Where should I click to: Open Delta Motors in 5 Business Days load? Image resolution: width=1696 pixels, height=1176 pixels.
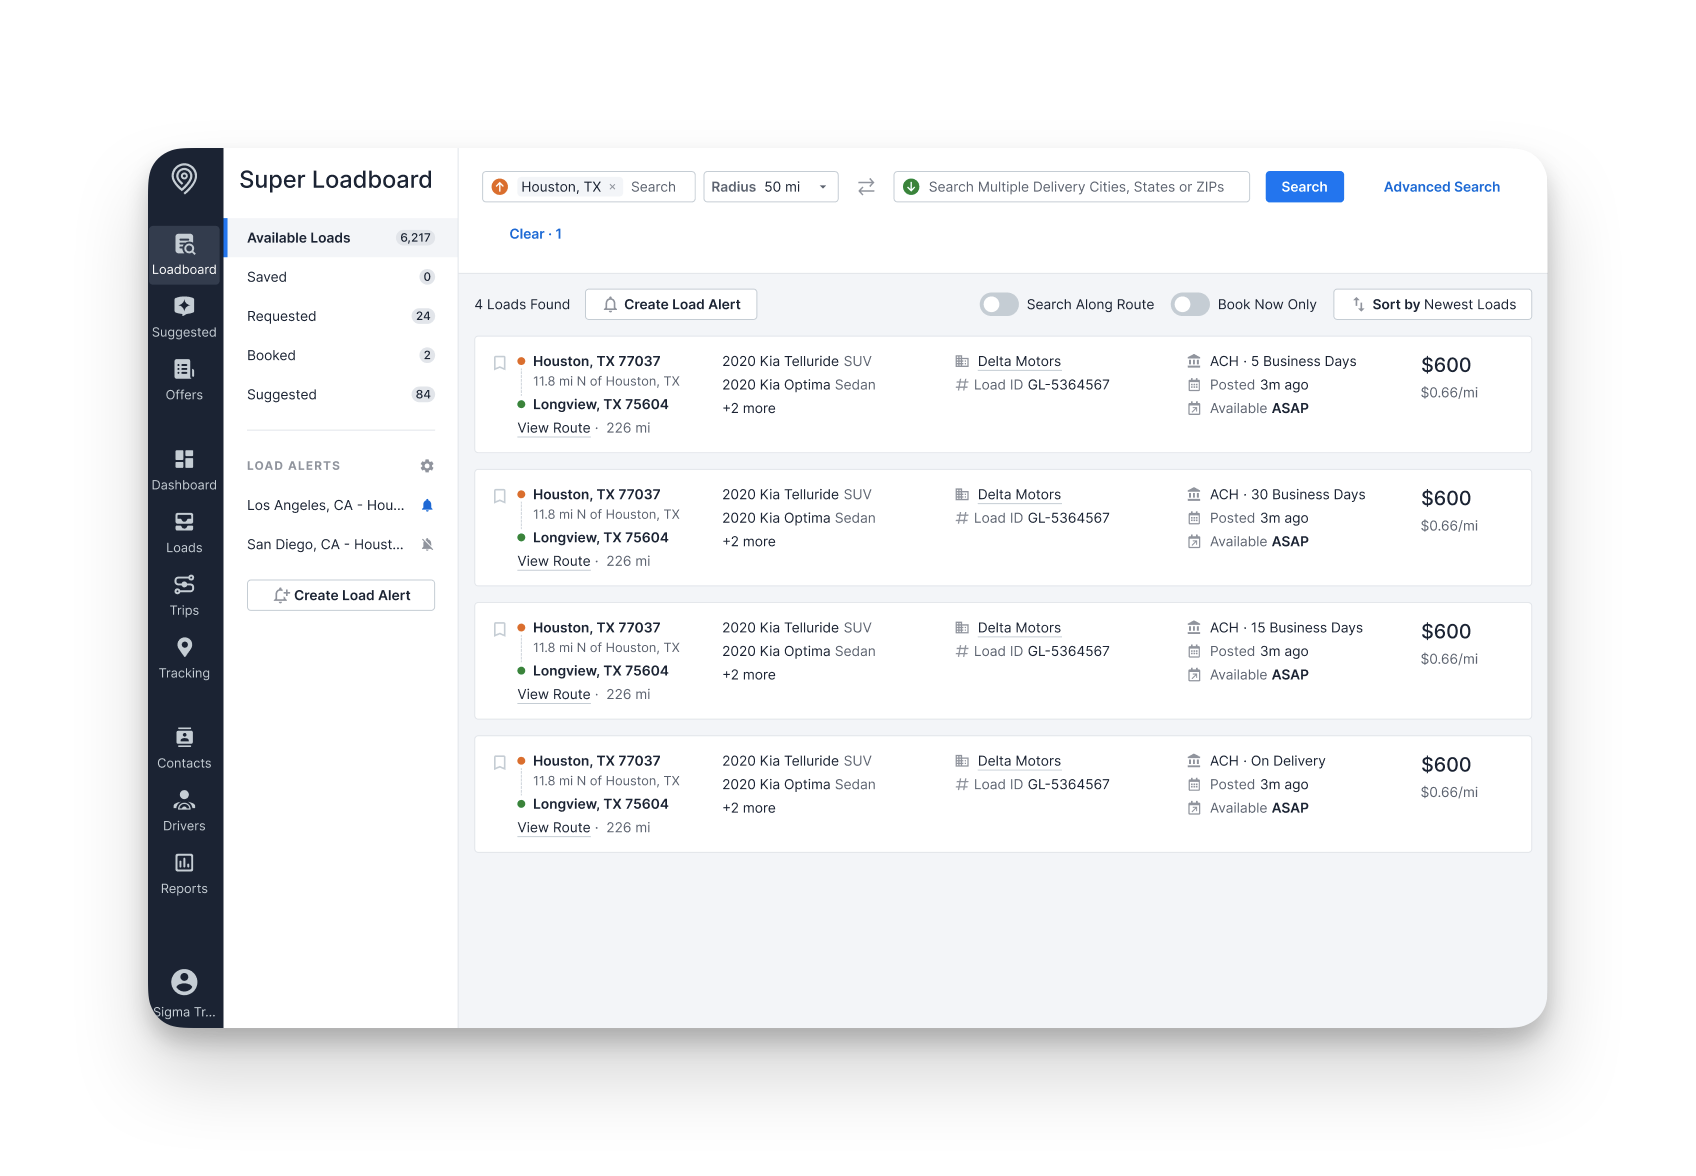click(x=1019, y=361)
